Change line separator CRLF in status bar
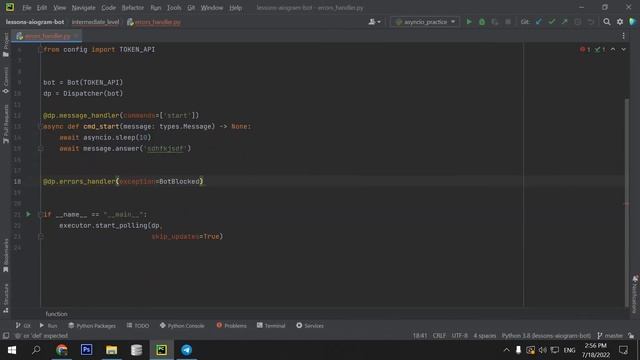The height and width of the screenshot is (360, 640). tap(439, 336)
